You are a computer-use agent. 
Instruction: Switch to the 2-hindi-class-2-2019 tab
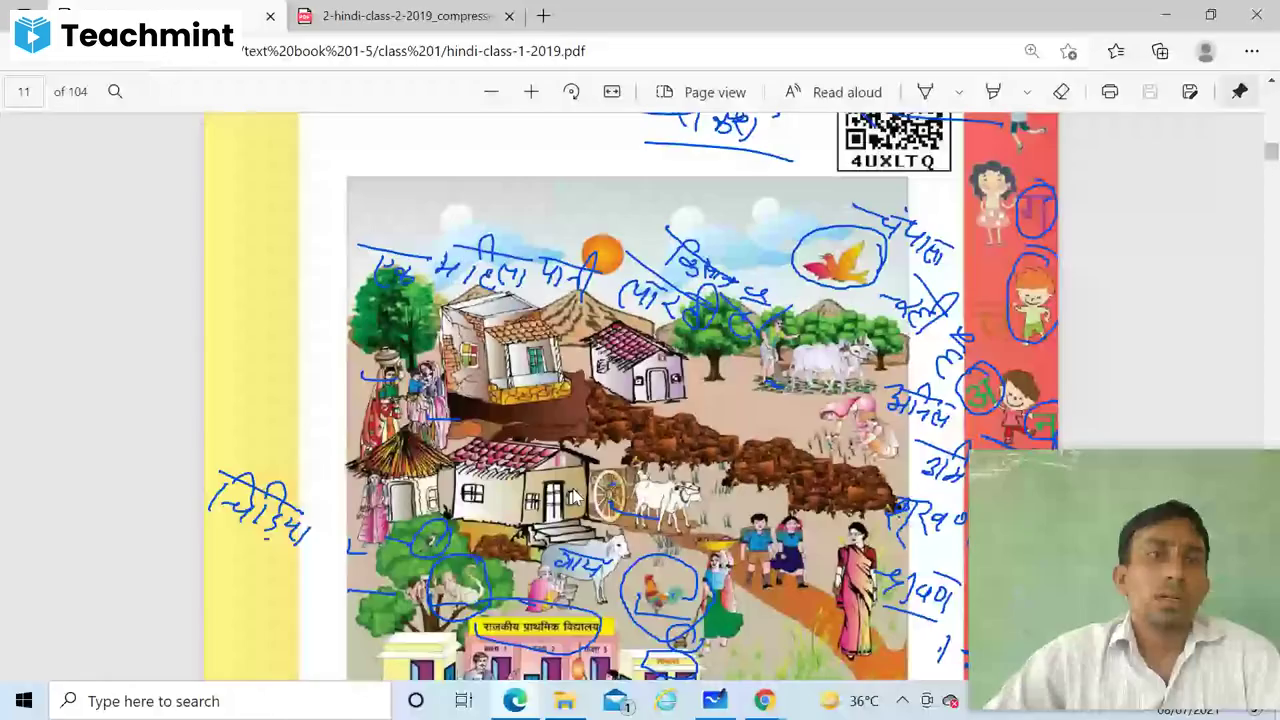pos(405,16)
